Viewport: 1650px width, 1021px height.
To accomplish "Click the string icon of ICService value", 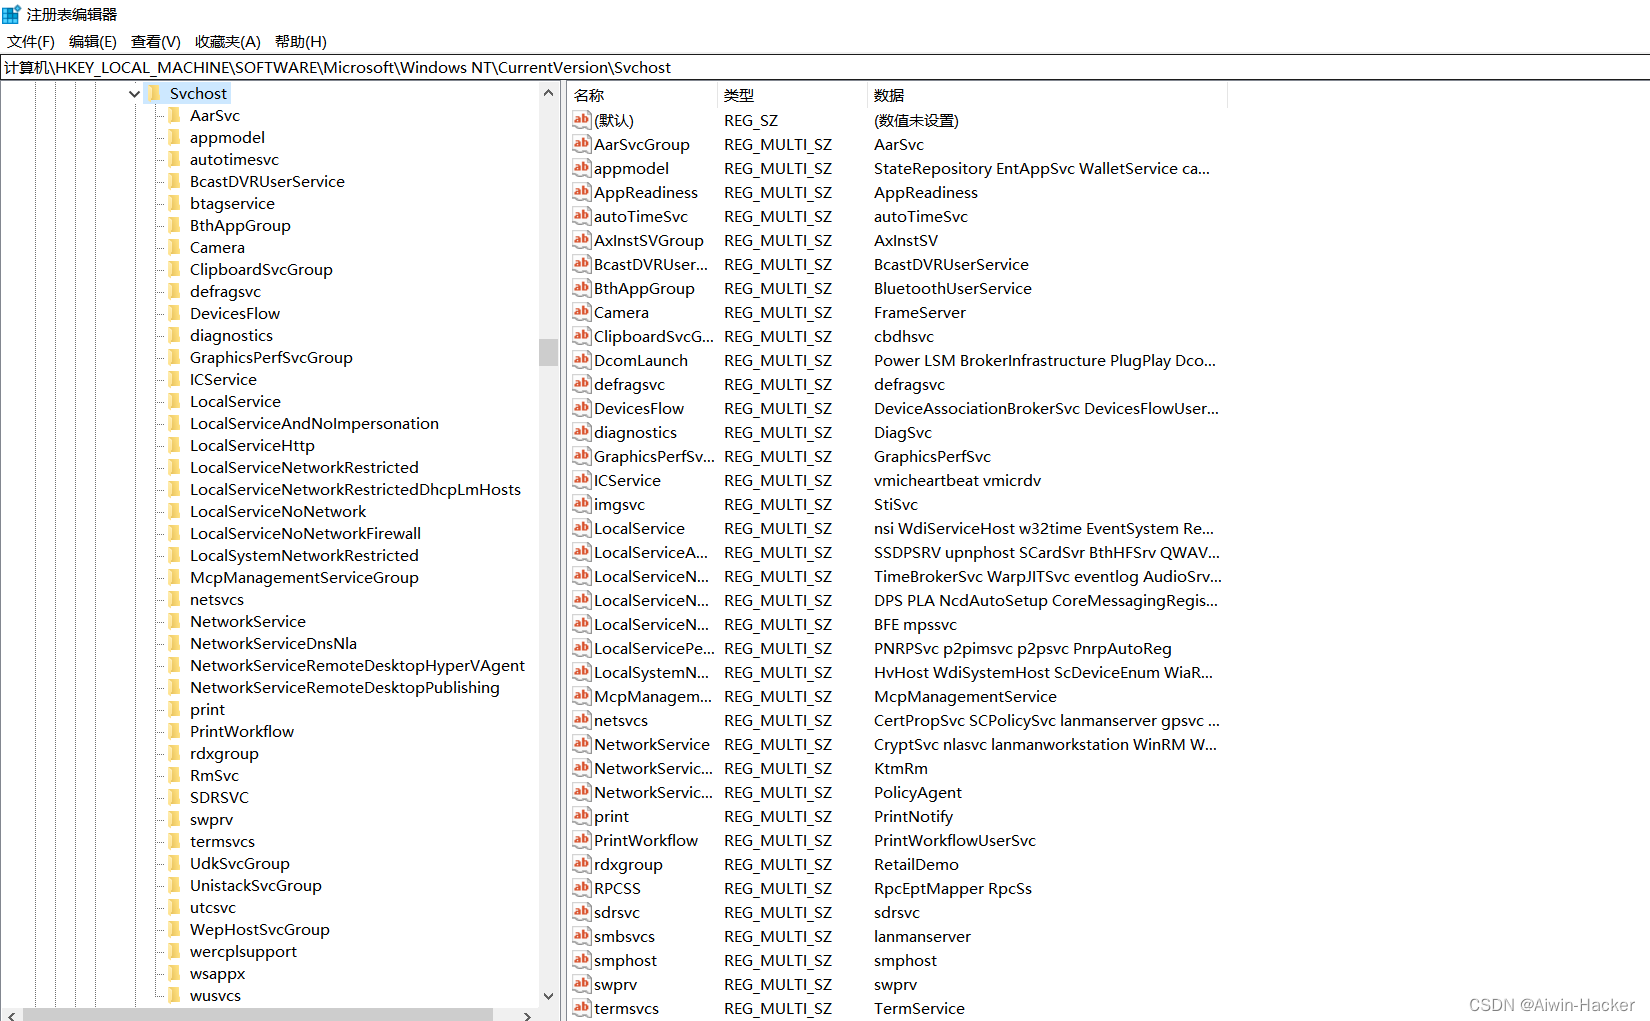I will (x=582, y=480).
